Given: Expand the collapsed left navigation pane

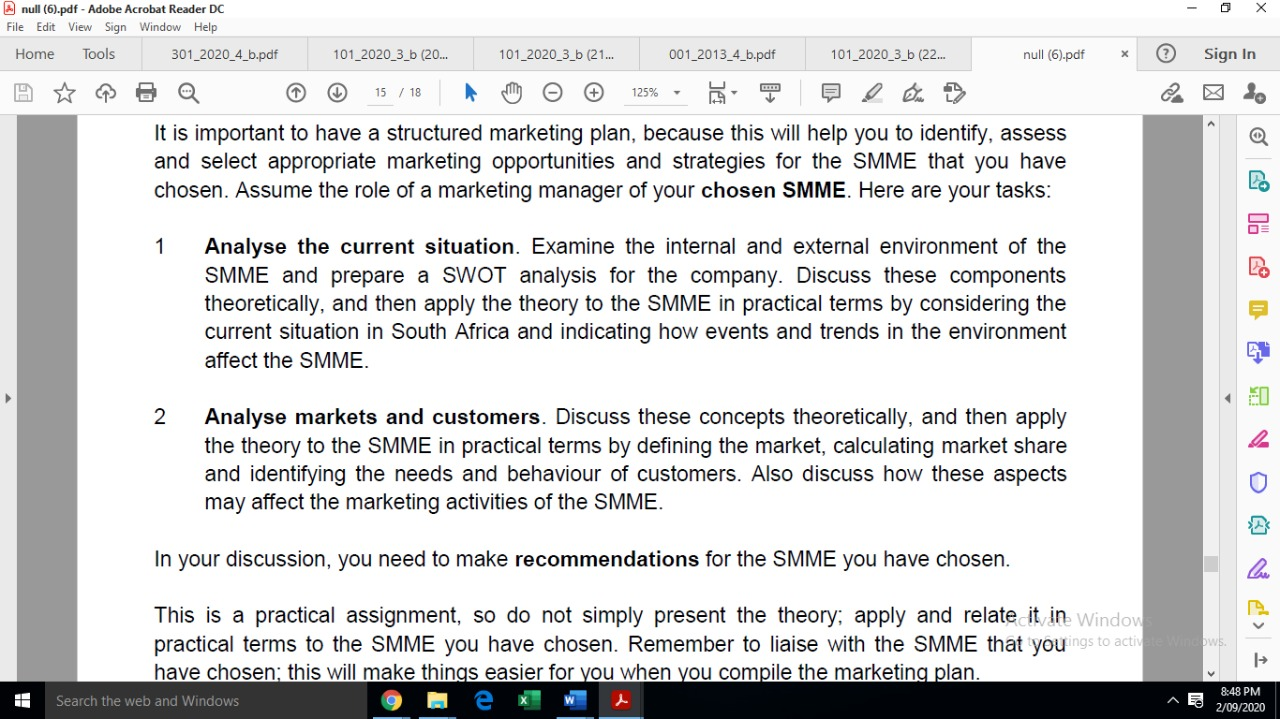Looking at the screenshot, I should (8, 397).
